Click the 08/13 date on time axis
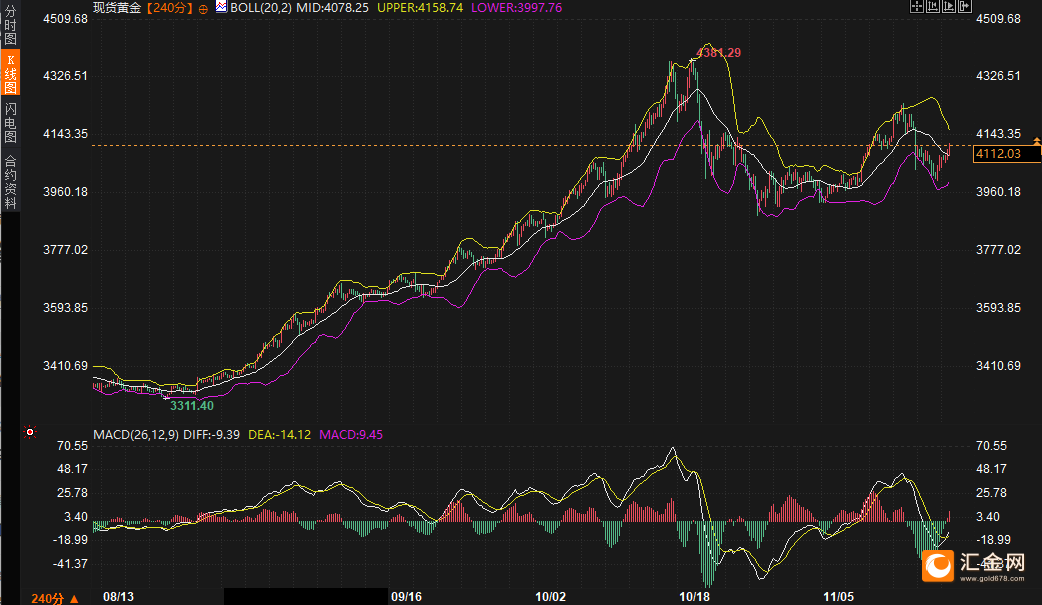Viewport: 1042px width, 605px height. coord(118,596)
